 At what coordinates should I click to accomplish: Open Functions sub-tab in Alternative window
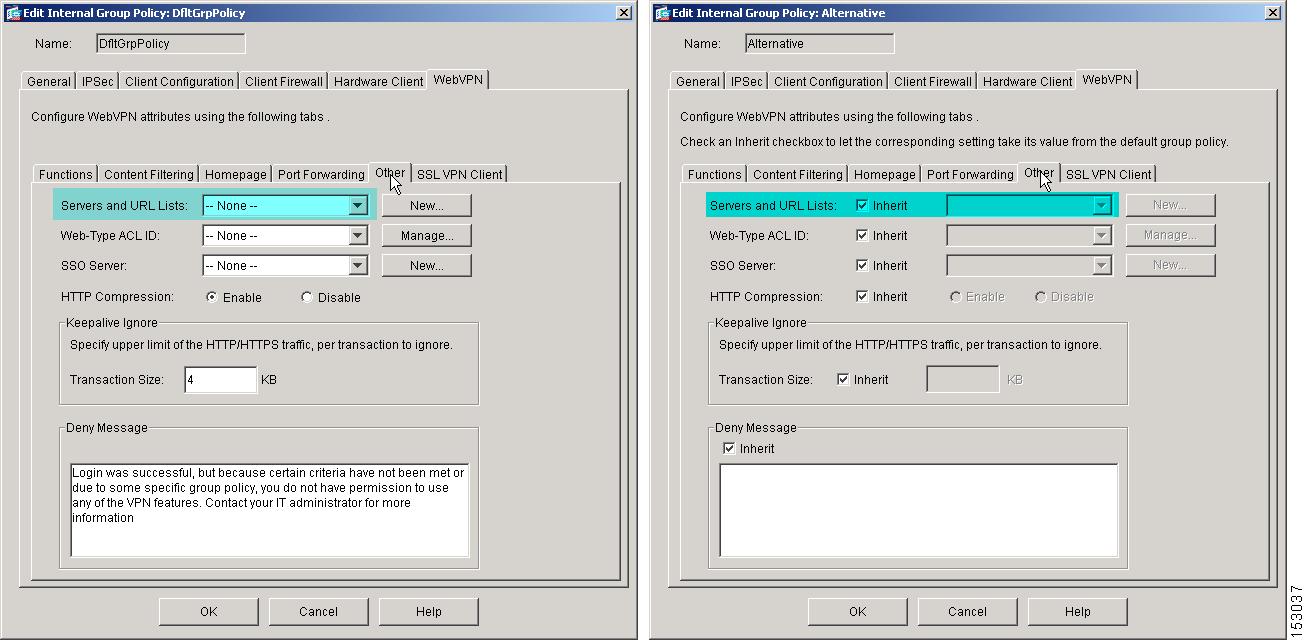714,174
